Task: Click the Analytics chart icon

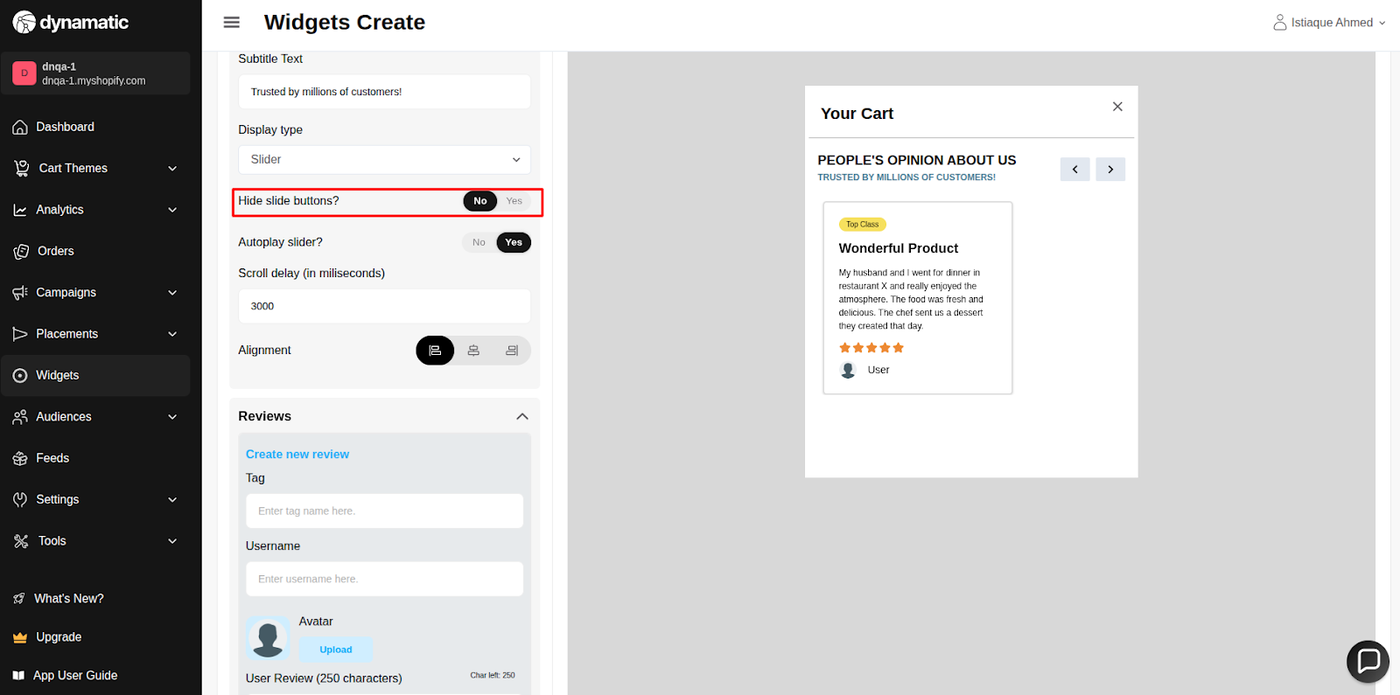Action: pos(20,210)
